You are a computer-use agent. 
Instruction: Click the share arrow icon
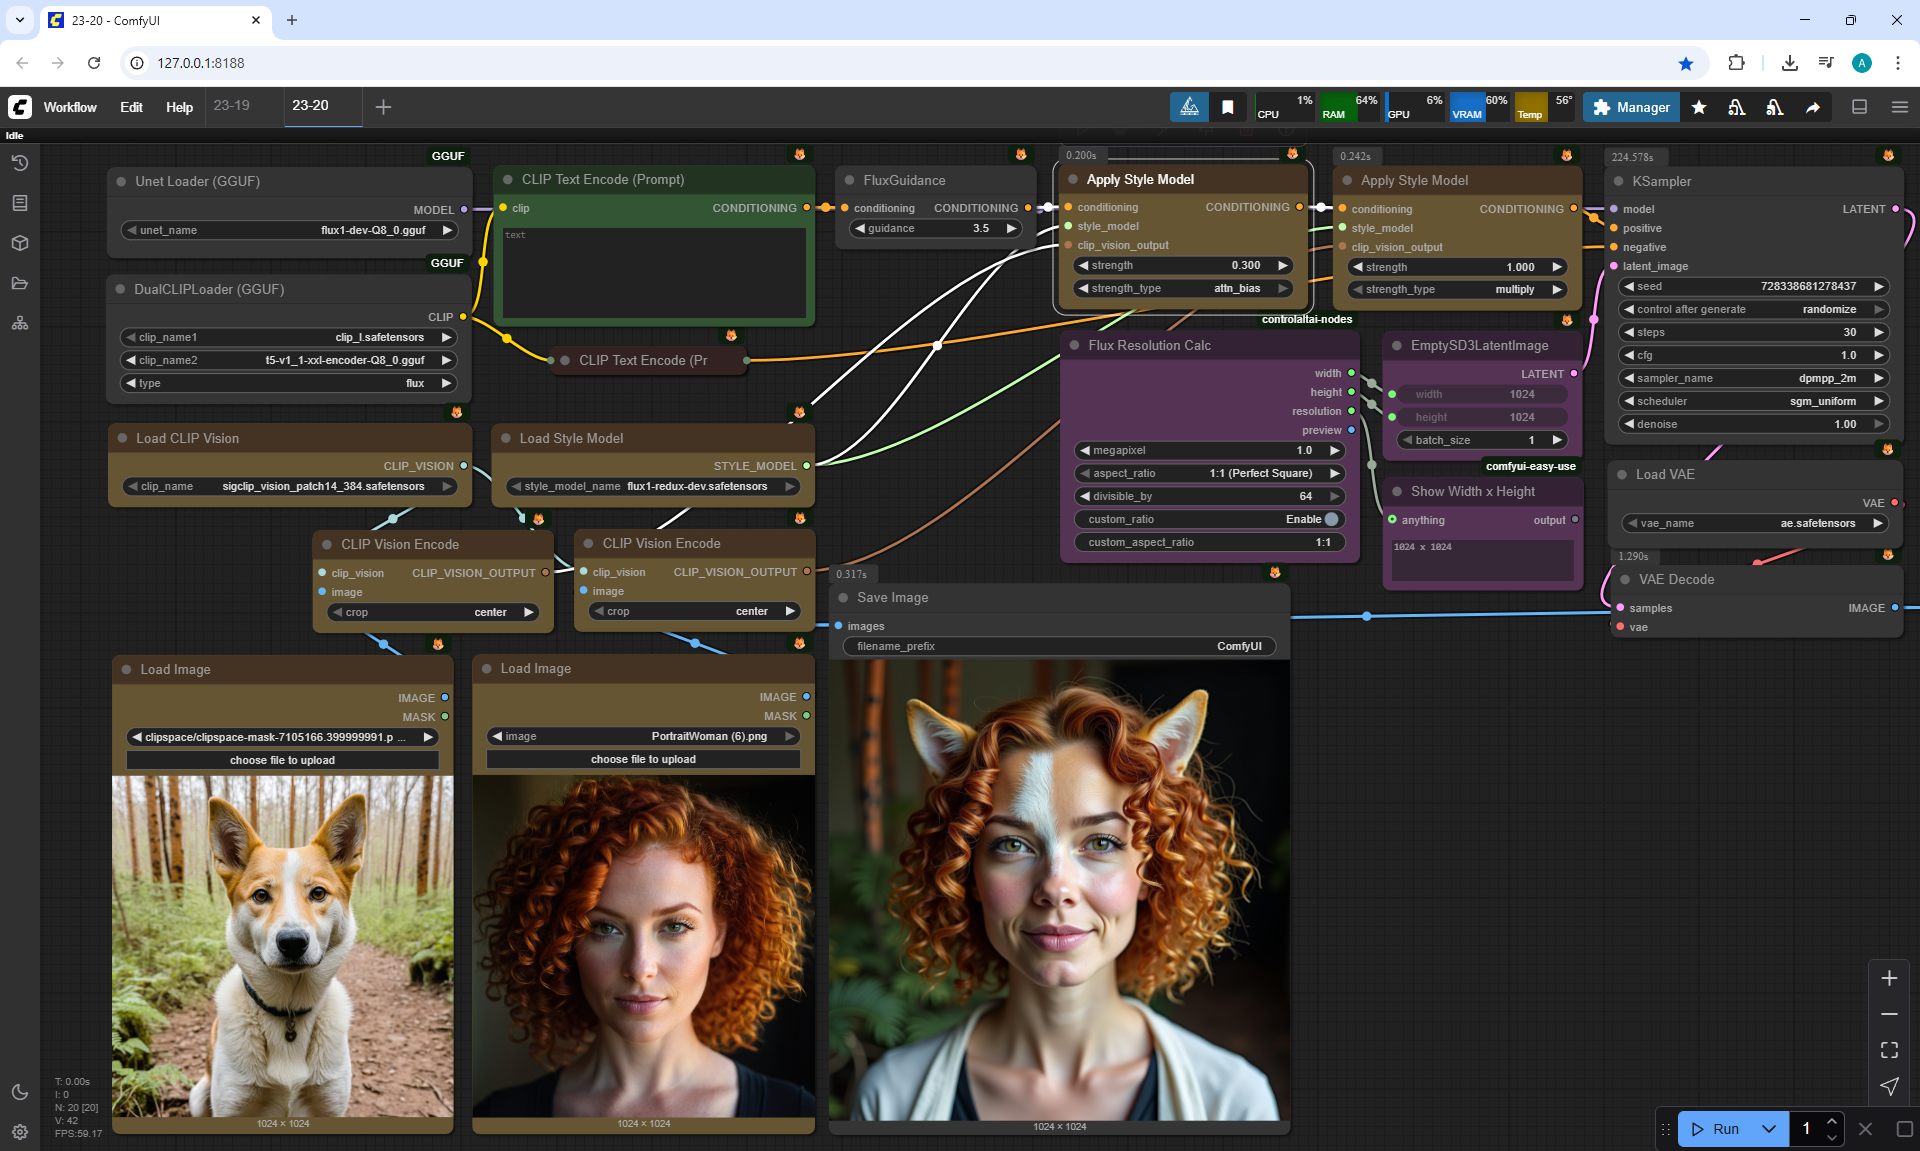point(1812,107)
